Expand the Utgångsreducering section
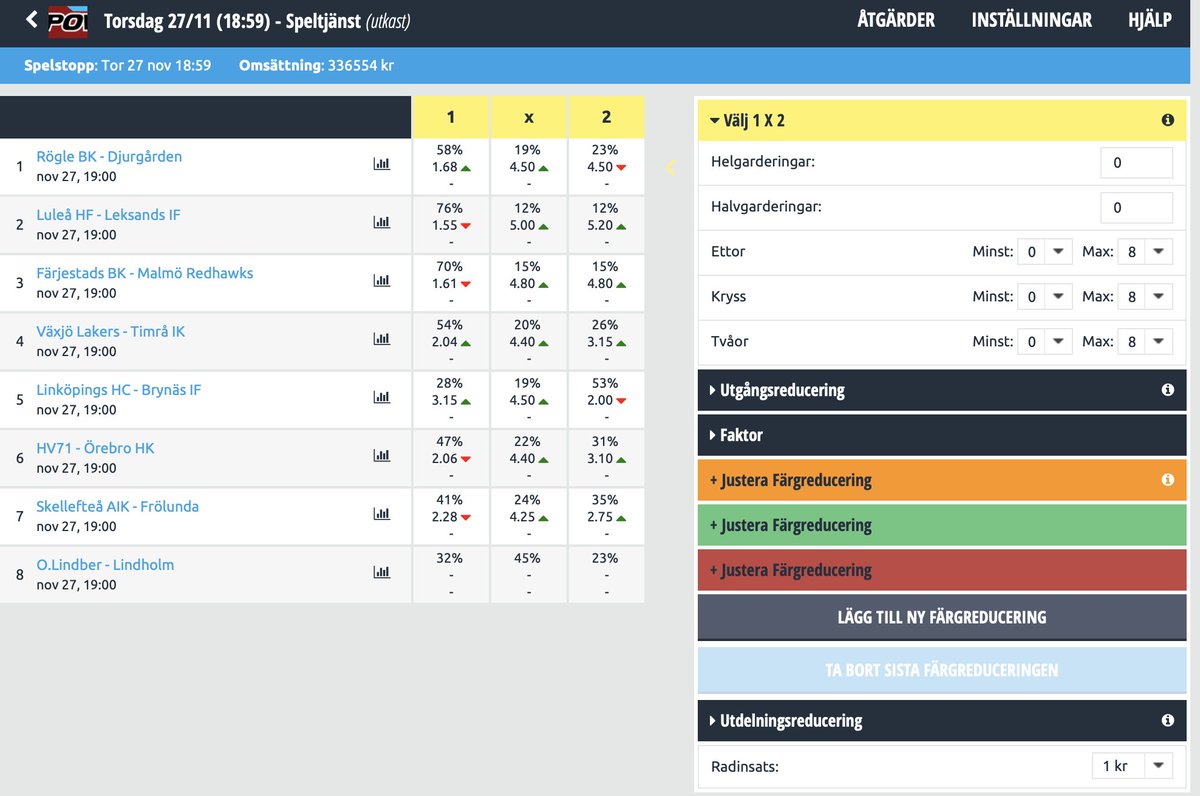The height and width of the screenshot is (796, 1200). (x=942, y=390)
